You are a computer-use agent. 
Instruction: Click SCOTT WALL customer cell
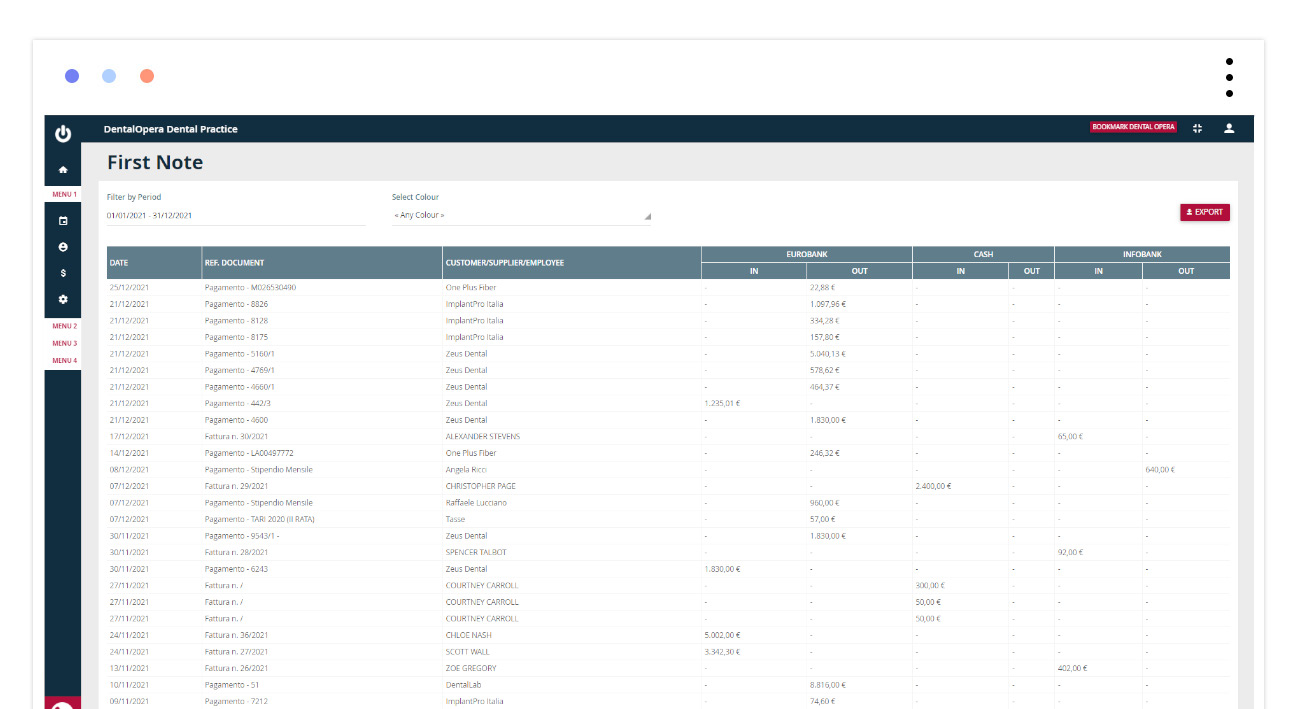tap(468, 652)
